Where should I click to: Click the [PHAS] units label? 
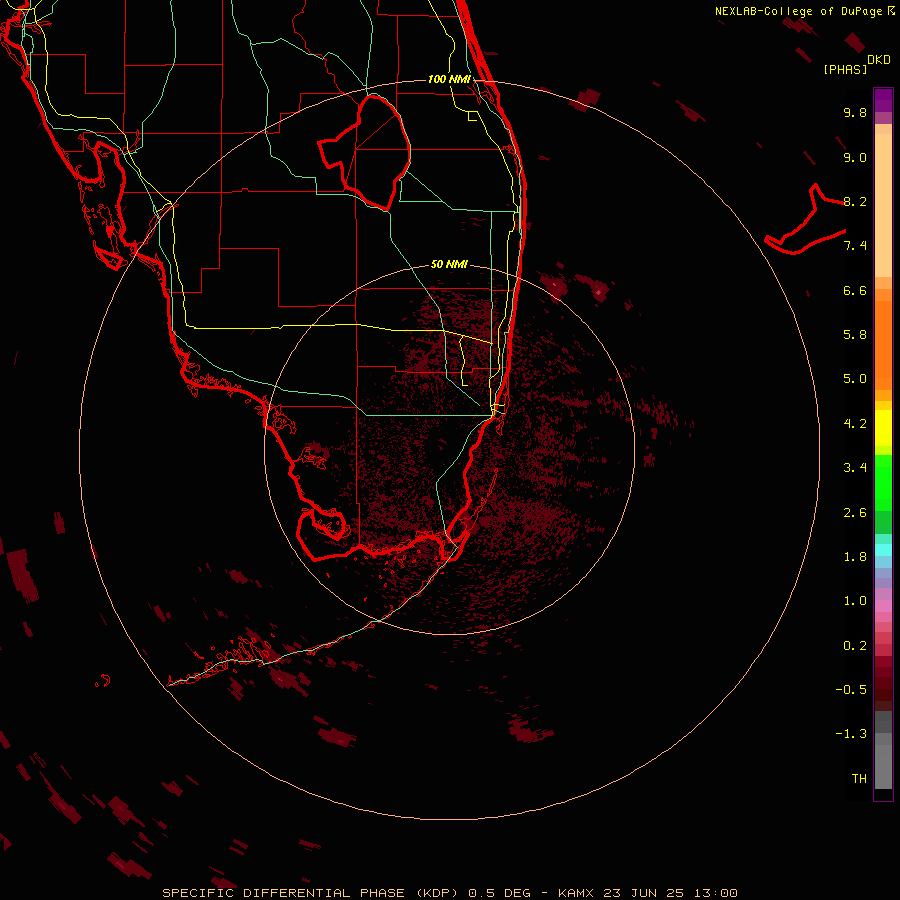coord(845,69)
